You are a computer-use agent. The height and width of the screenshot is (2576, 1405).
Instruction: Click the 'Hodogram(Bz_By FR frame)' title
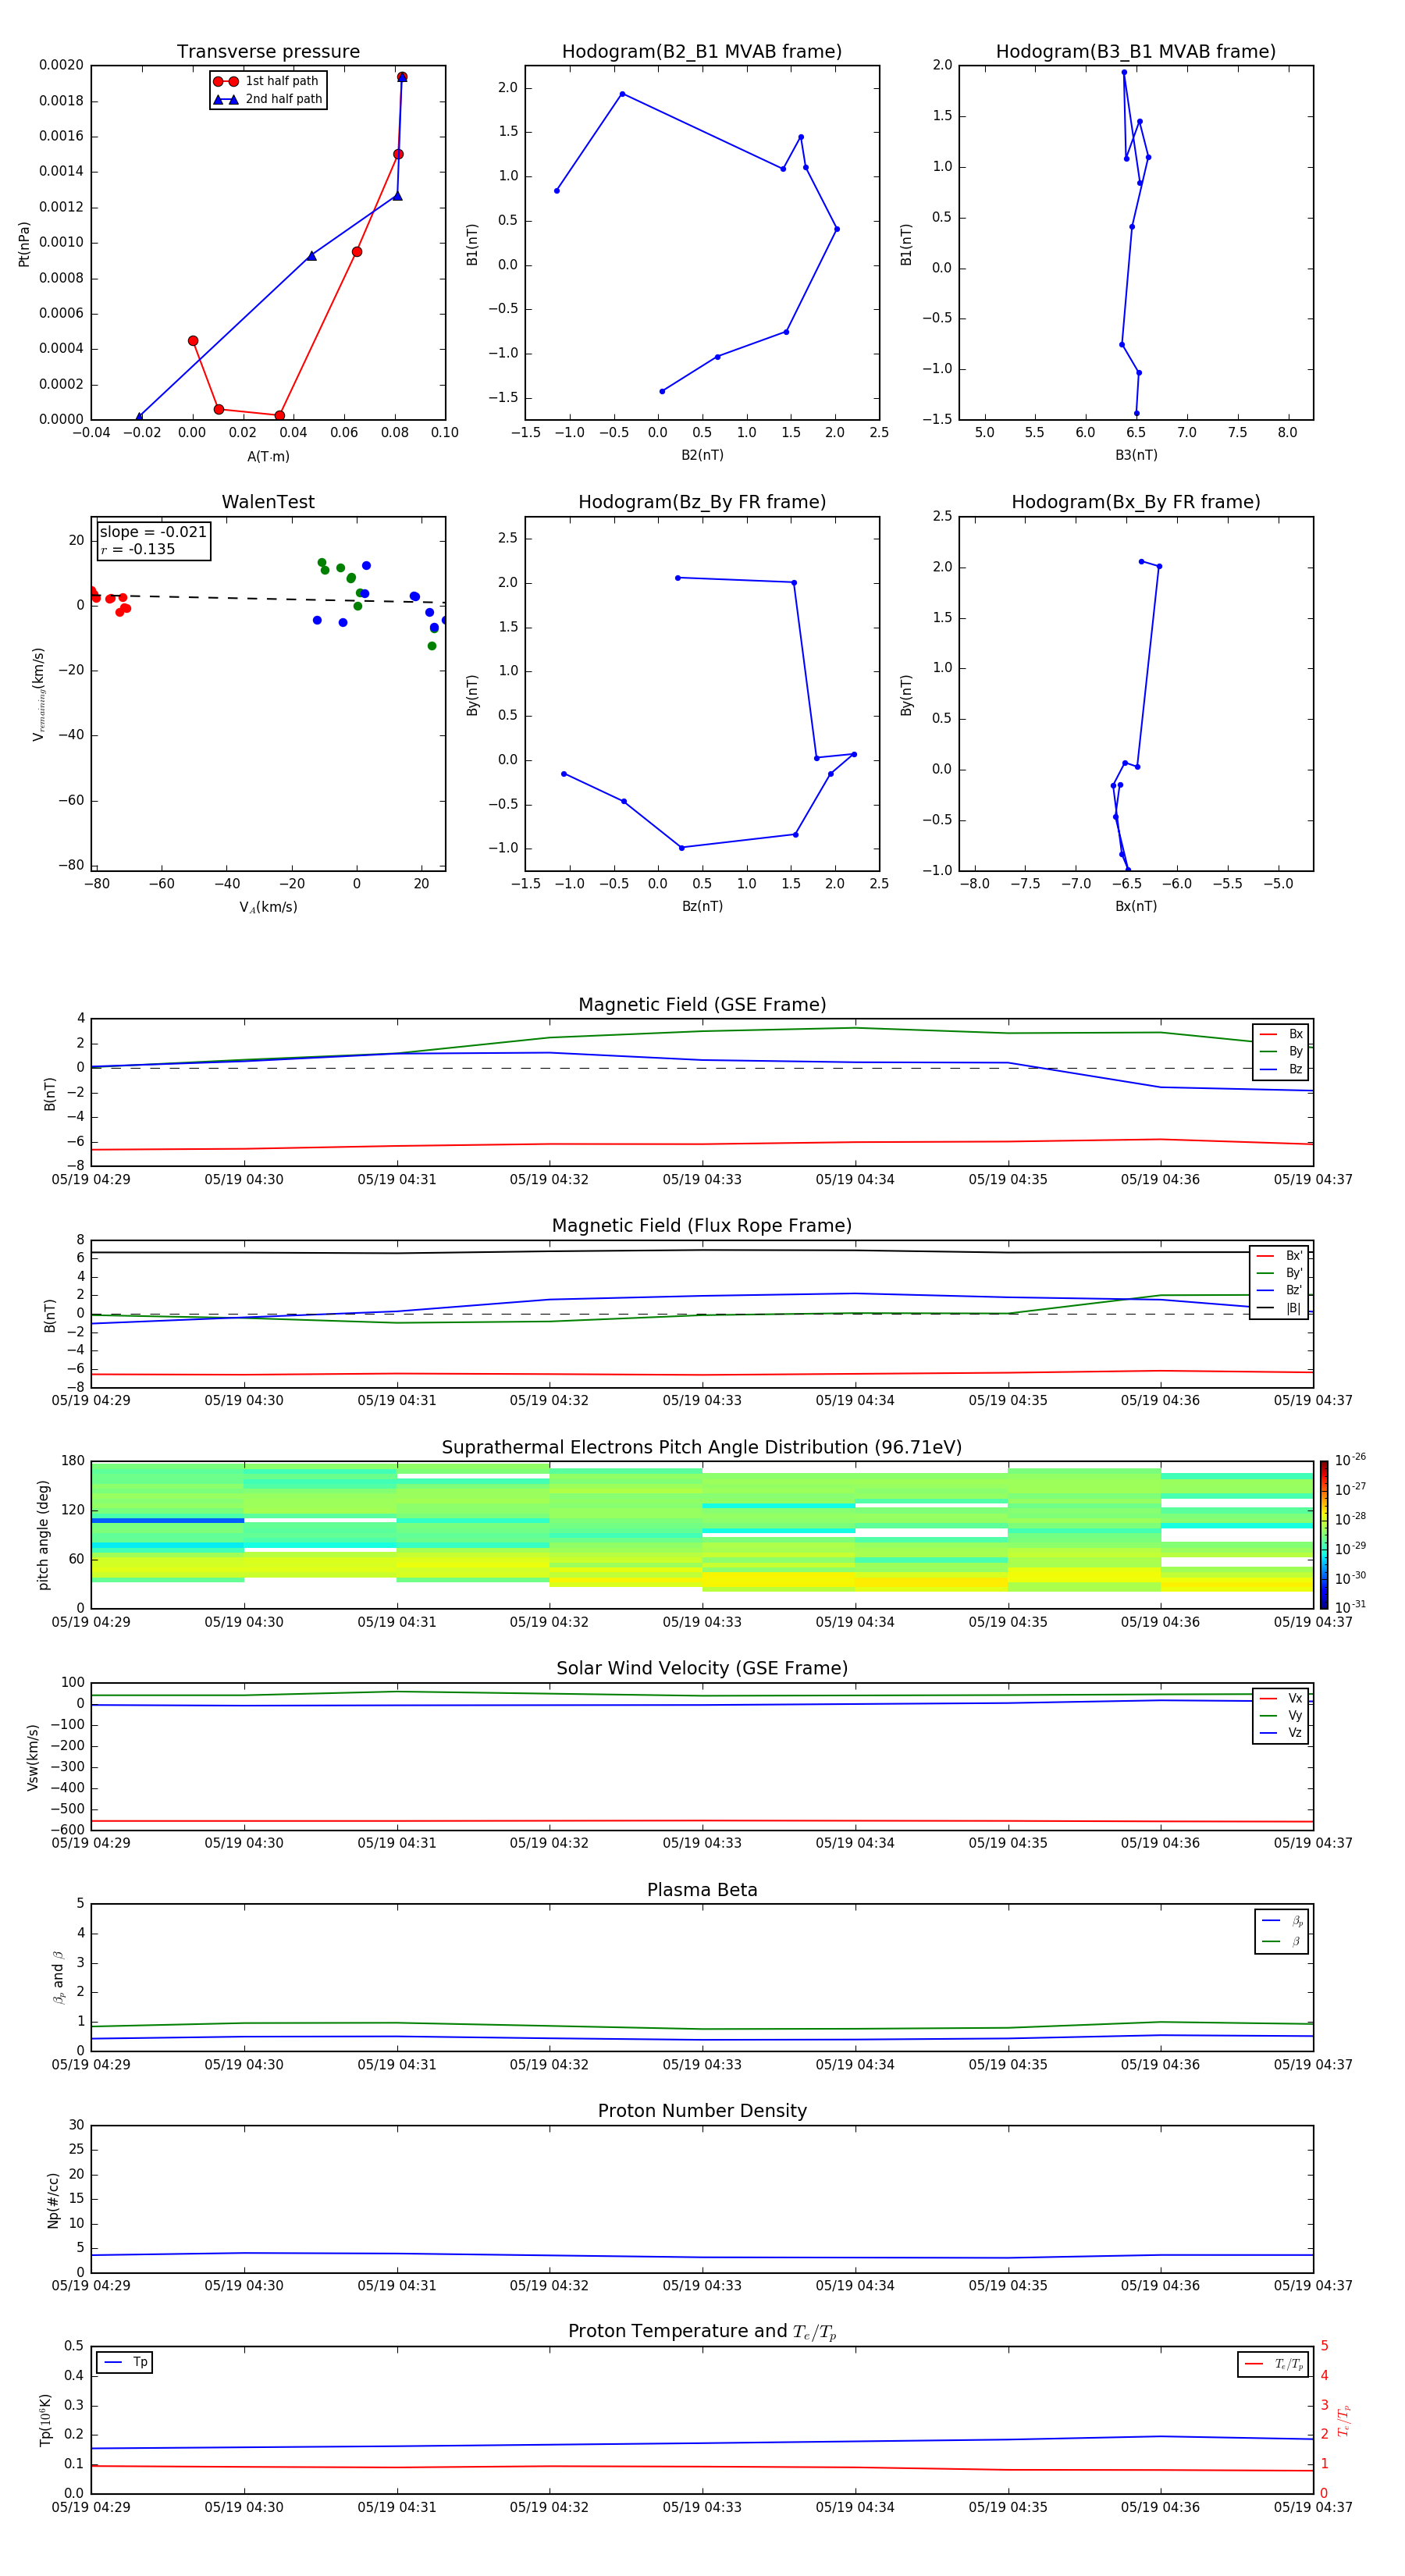pos(702,502)
